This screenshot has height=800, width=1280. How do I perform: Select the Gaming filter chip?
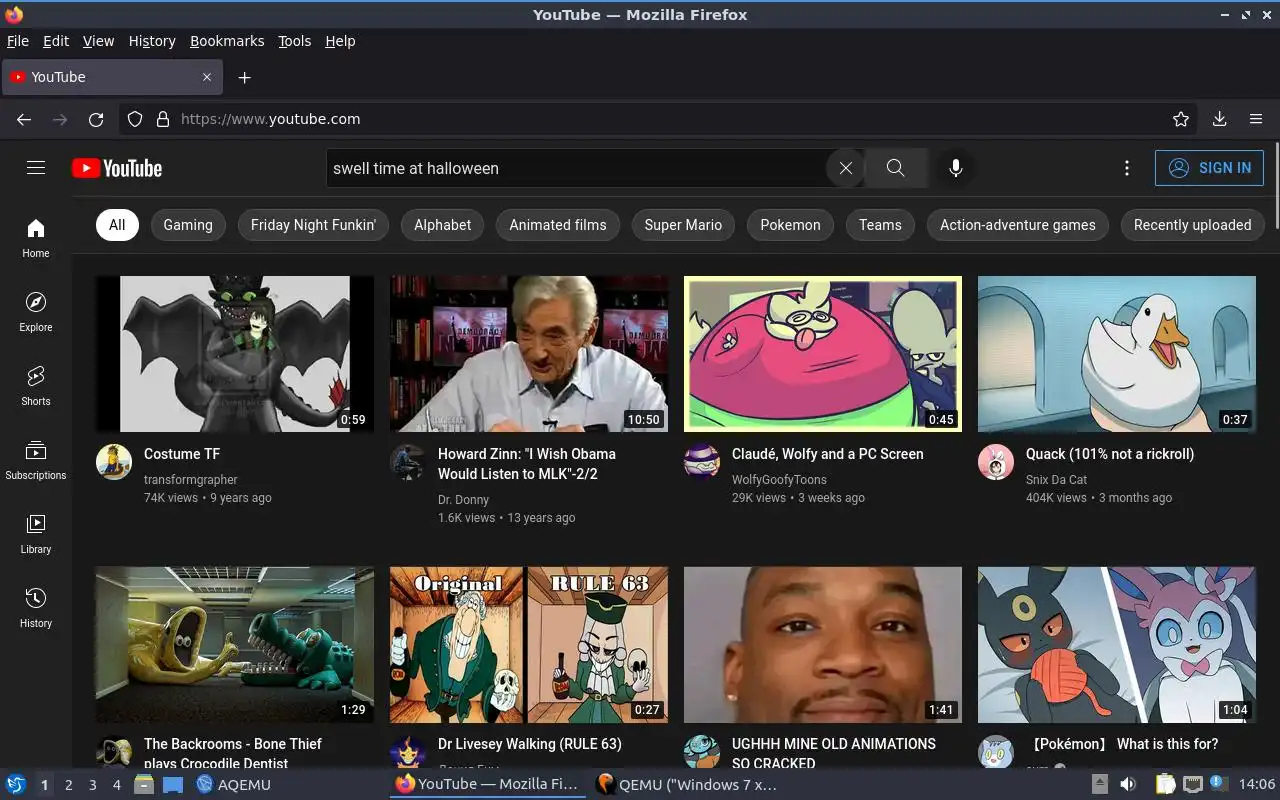tap(188, 225)
